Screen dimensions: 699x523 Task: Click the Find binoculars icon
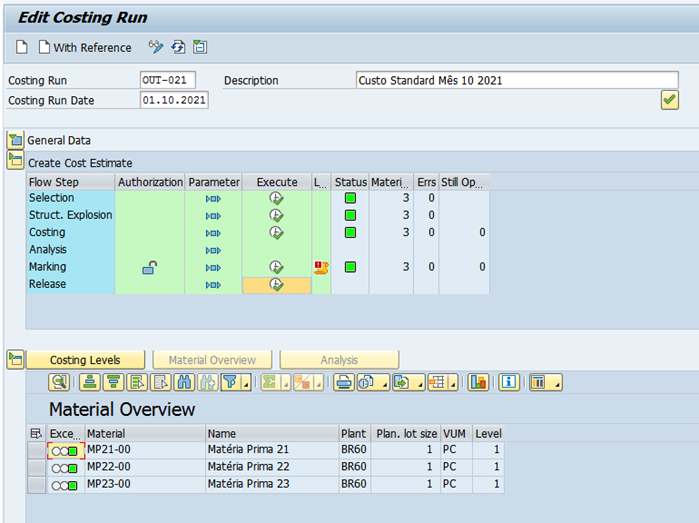pos(184,382)
